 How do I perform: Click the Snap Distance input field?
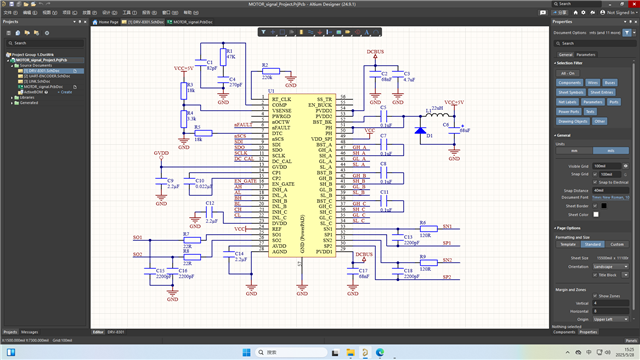coord(611,190)
